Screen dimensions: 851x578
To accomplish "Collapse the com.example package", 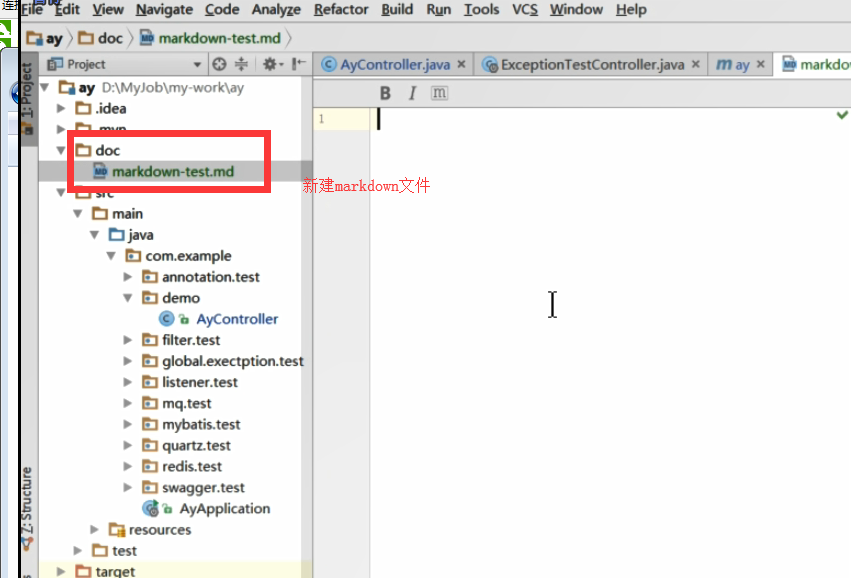I will coord(111,256).
